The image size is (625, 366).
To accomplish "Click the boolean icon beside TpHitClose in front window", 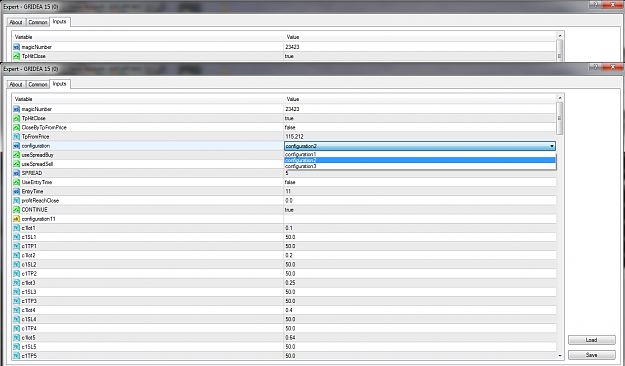I will click(16, 118).
